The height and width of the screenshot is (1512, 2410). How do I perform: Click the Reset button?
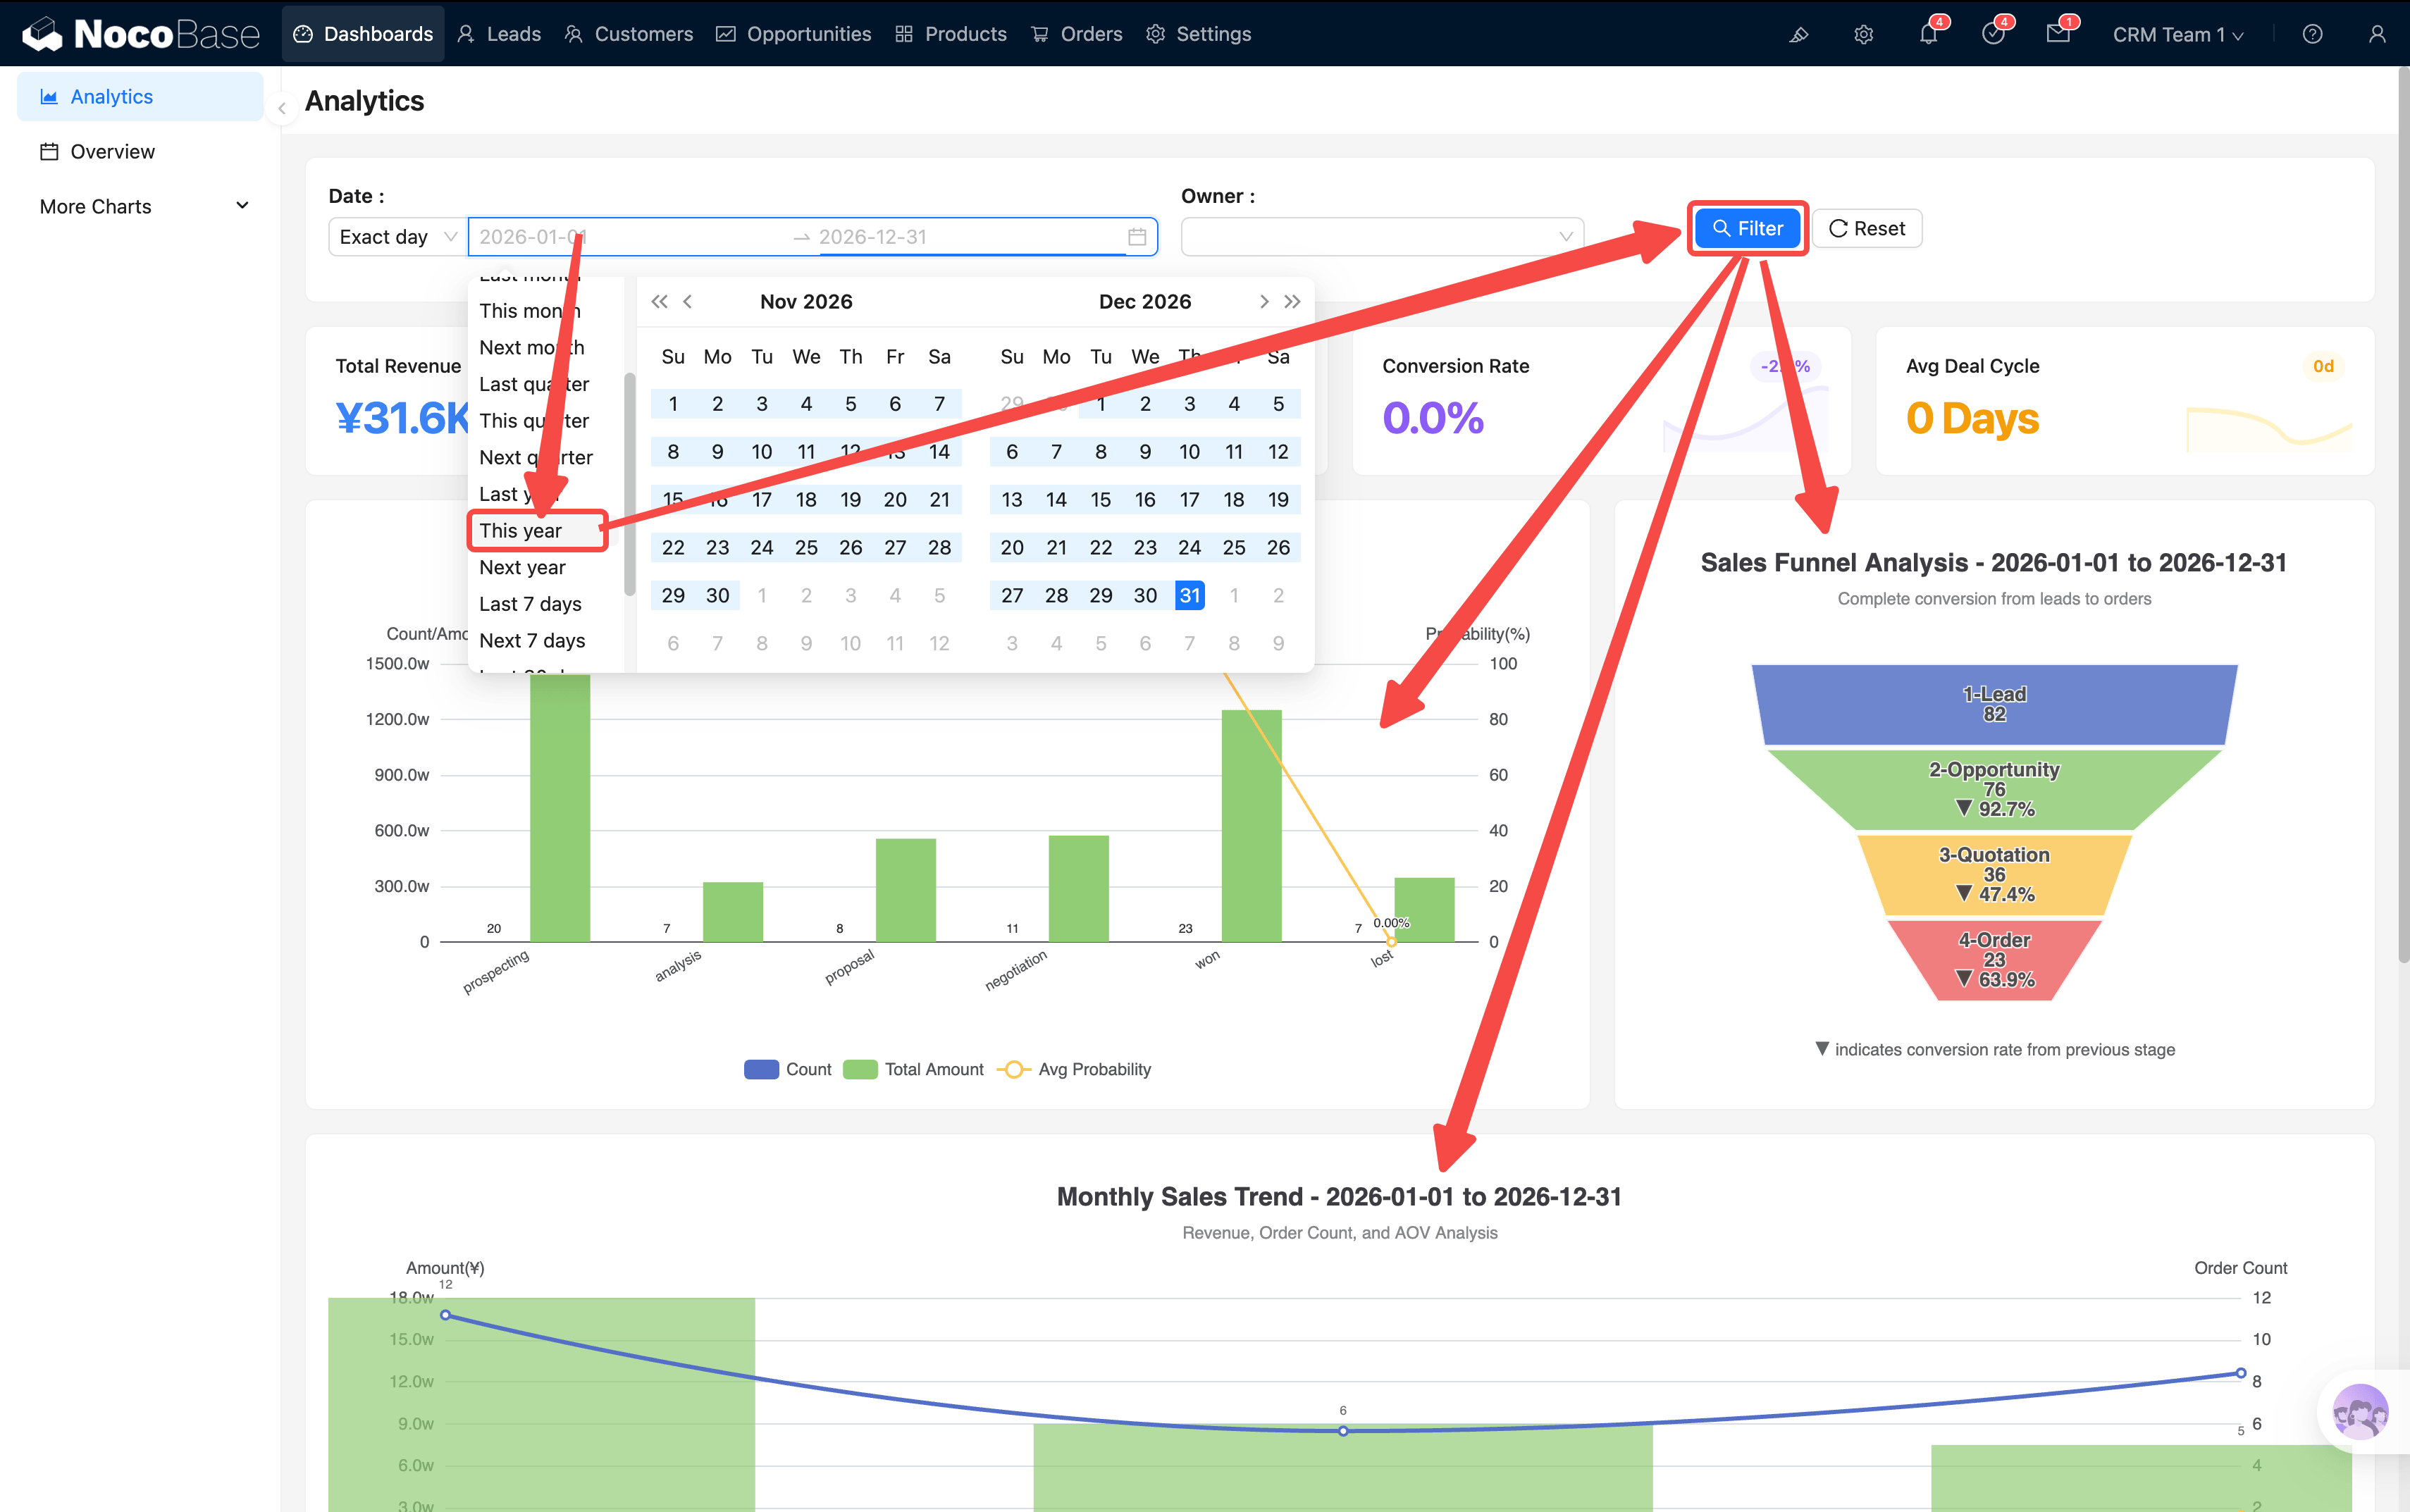[x=1866, y=228]
